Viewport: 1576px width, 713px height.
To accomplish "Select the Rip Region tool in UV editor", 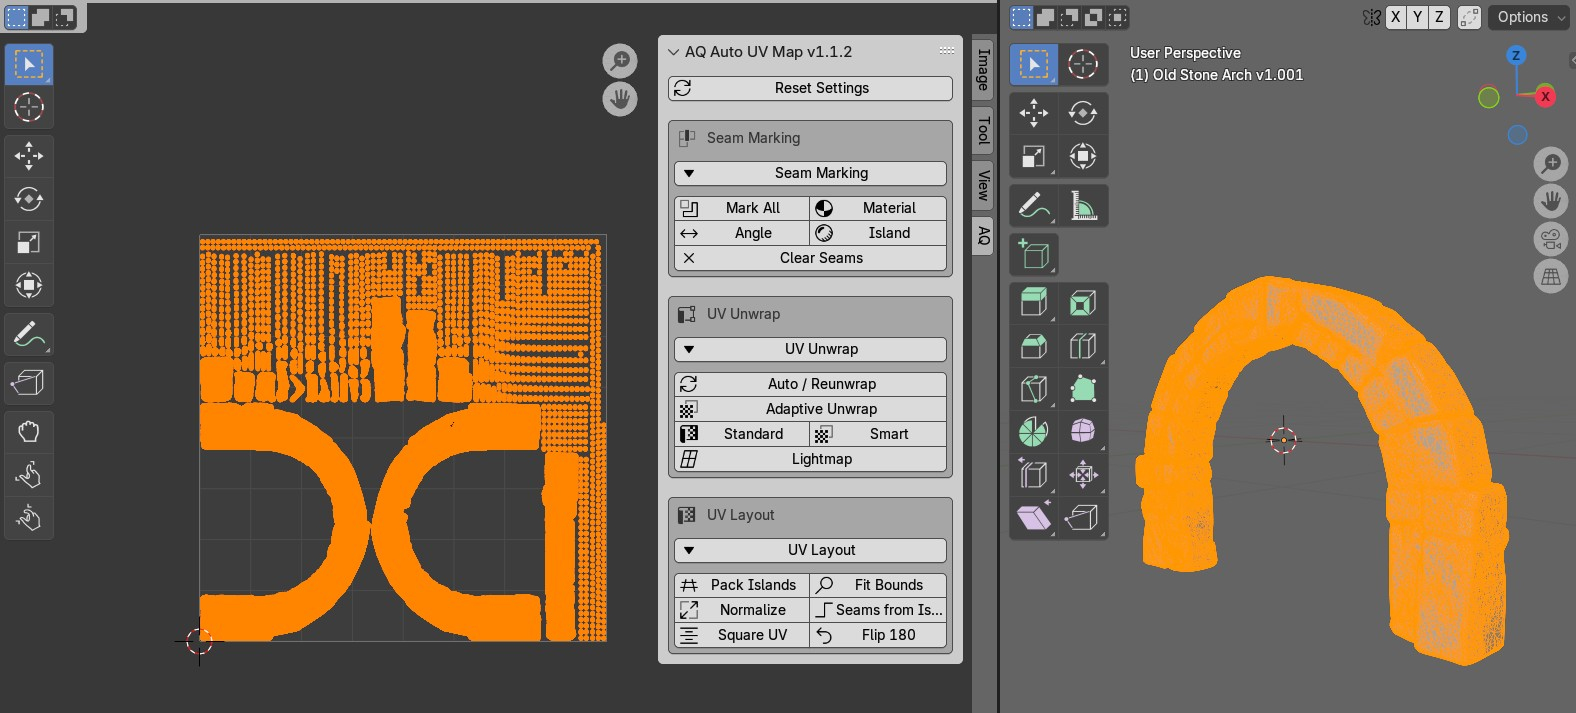I will tap(29, 383).
